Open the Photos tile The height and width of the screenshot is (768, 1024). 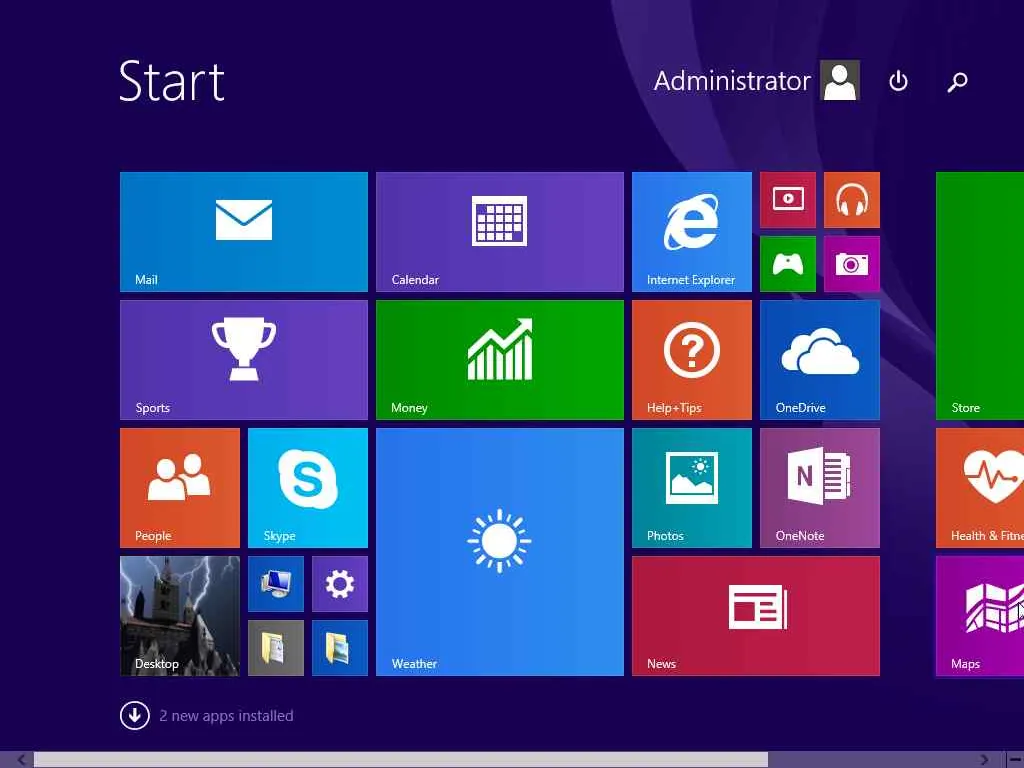(692, 488)
